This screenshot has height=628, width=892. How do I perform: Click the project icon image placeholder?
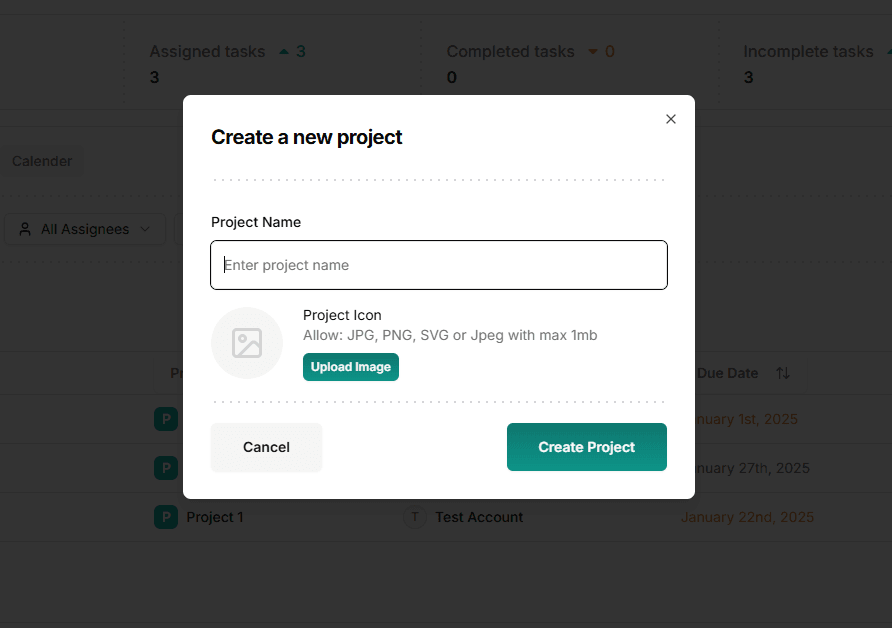click(x=247, y=343)
